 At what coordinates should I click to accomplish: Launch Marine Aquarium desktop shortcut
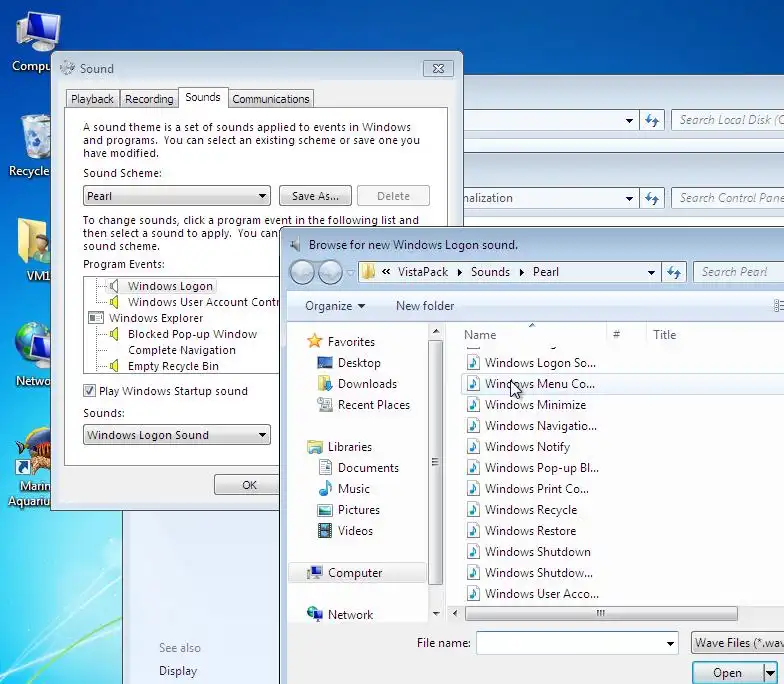click(31, 468)
